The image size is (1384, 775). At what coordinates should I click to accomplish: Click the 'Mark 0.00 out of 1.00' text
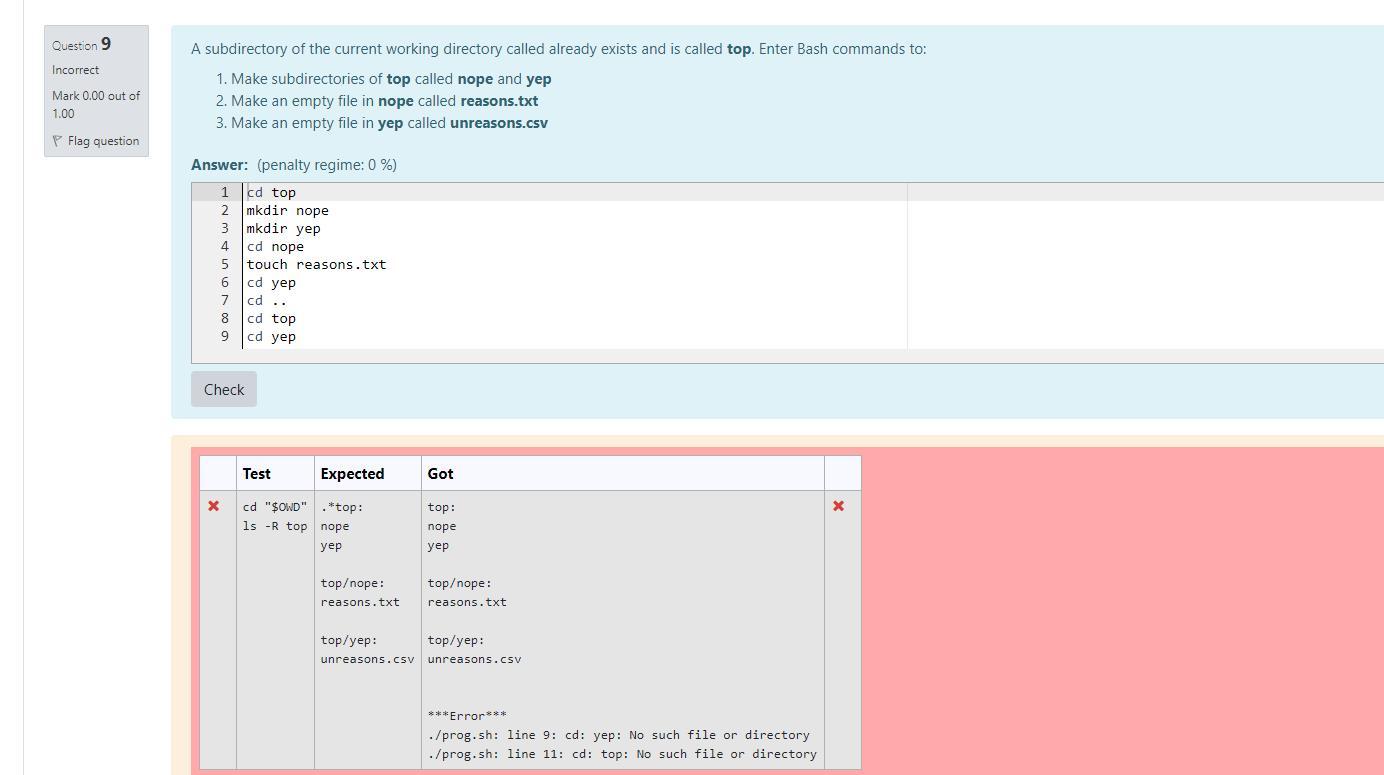(96, 104)
